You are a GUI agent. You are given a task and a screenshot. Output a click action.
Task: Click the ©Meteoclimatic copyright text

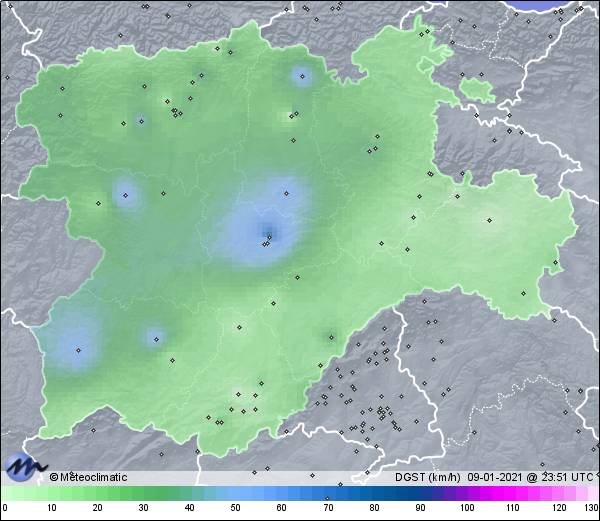tap(88, 477)
